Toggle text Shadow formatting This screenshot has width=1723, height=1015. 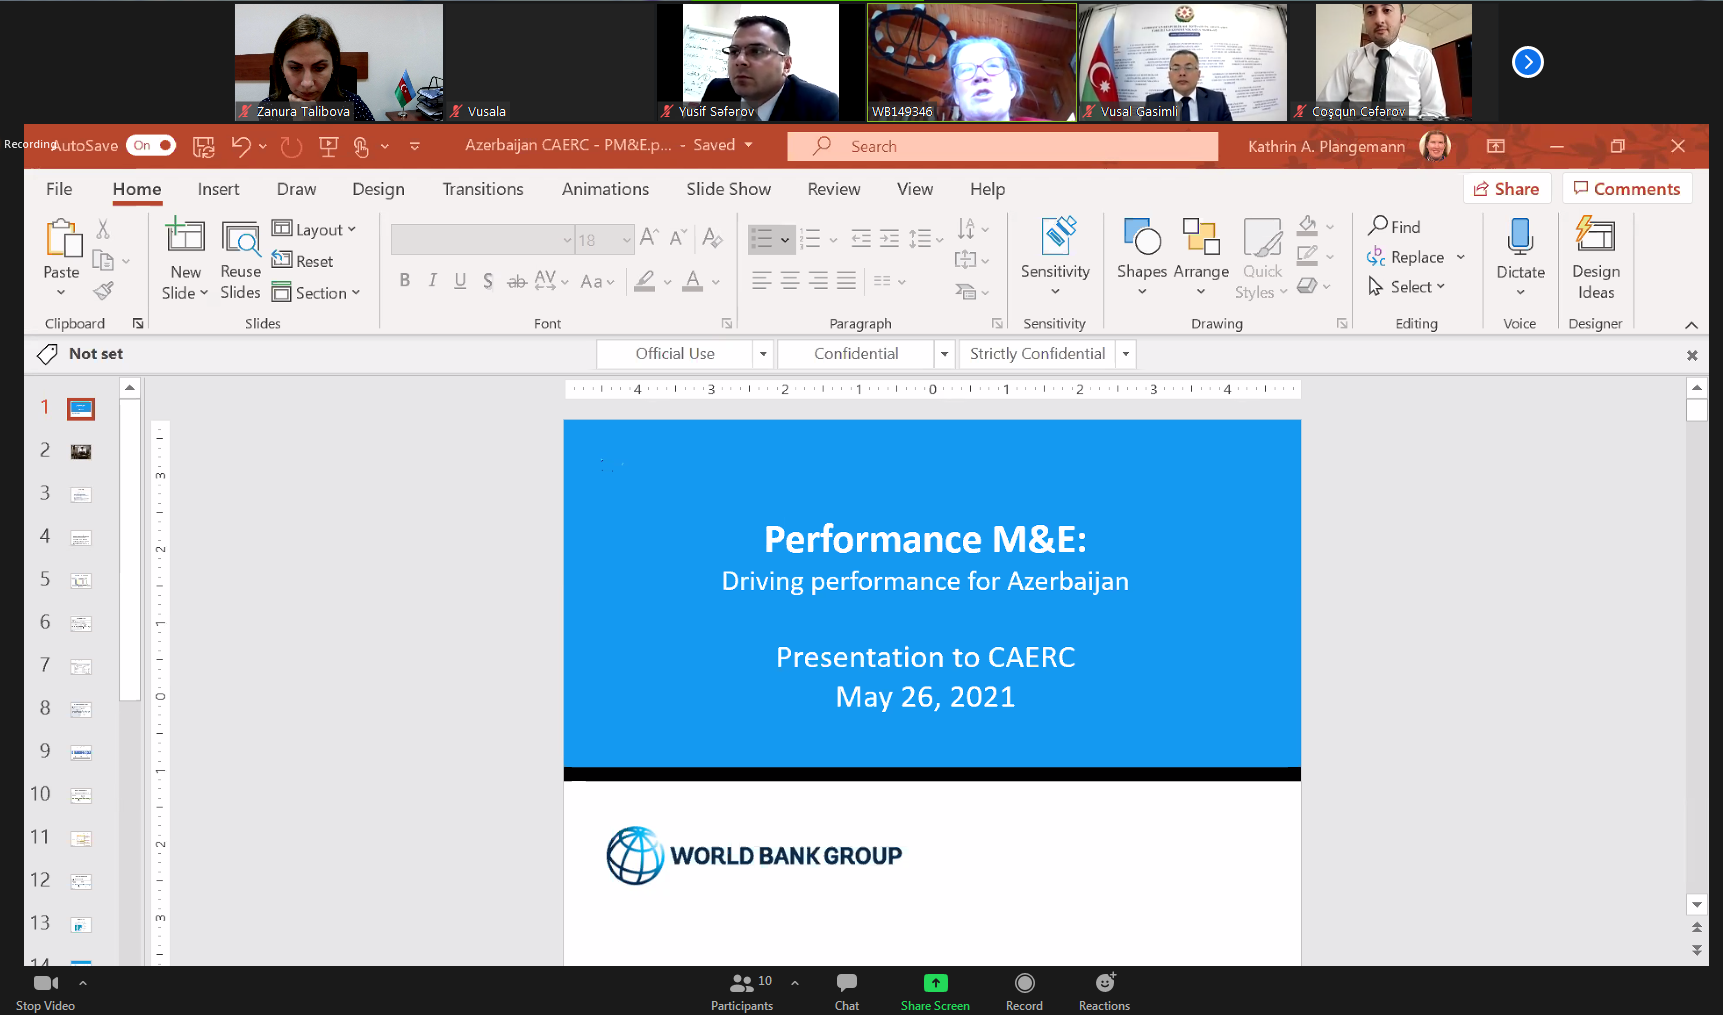pos(488,281)
